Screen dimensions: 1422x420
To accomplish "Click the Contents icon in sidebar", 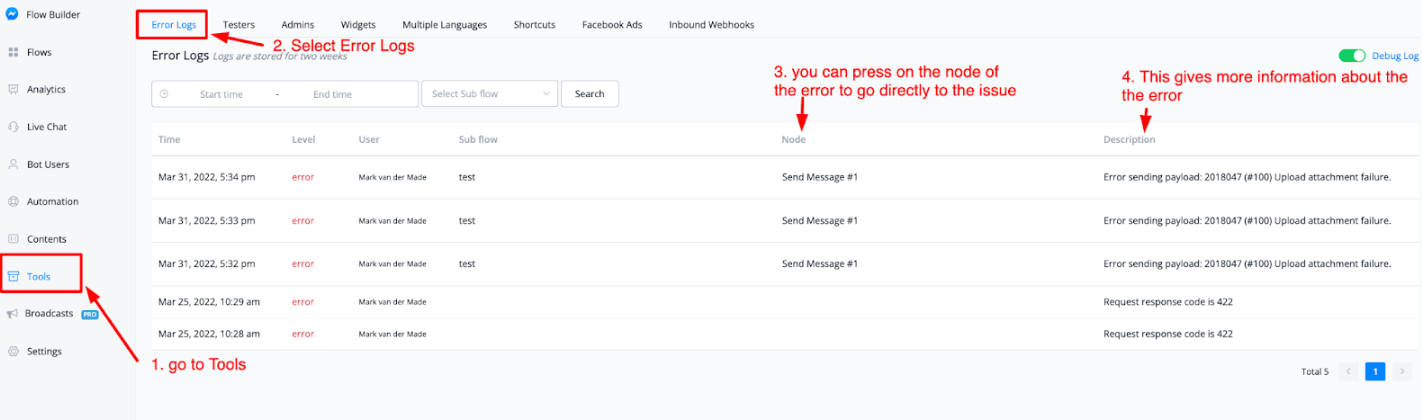I will coord(13,239).
